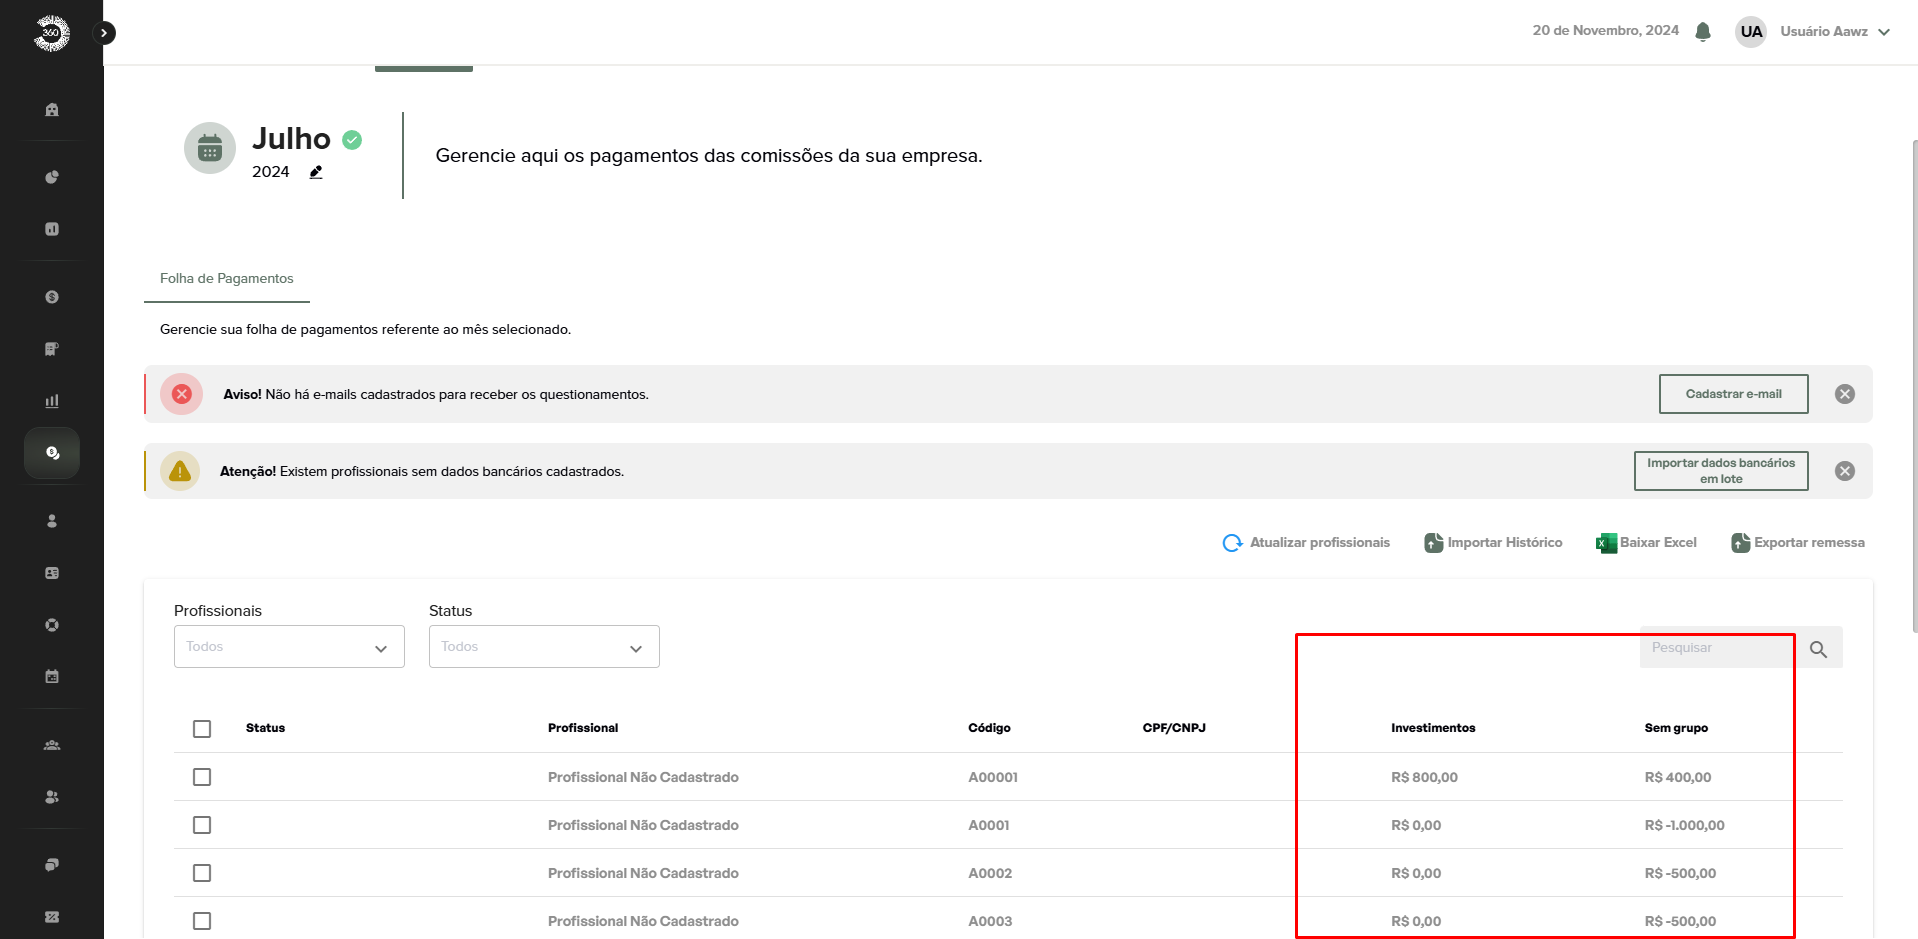Expand the Usuário Aawz user menu

tap(1835, 32)
